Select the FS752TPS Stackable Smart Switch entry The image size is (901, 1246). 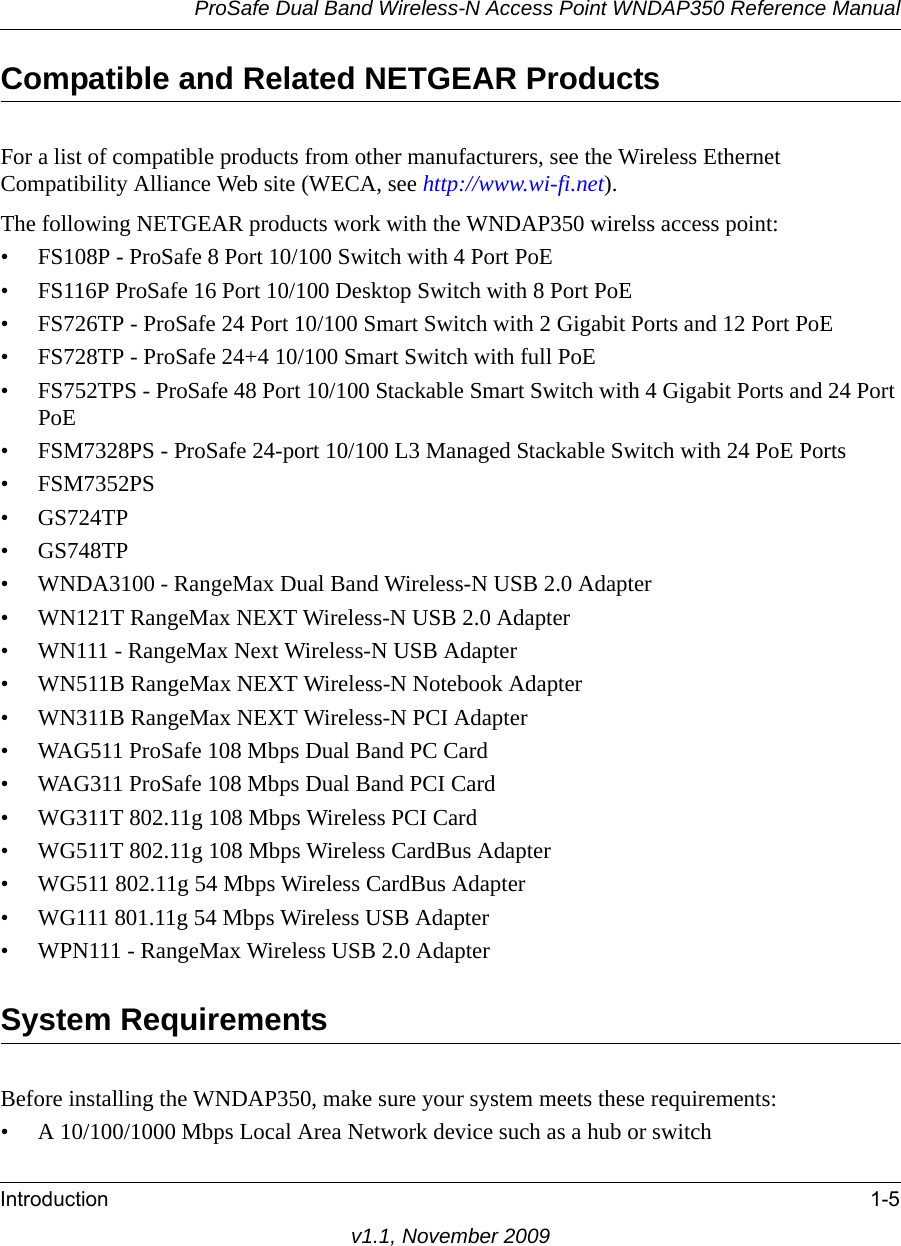click(x=467, y=404)
